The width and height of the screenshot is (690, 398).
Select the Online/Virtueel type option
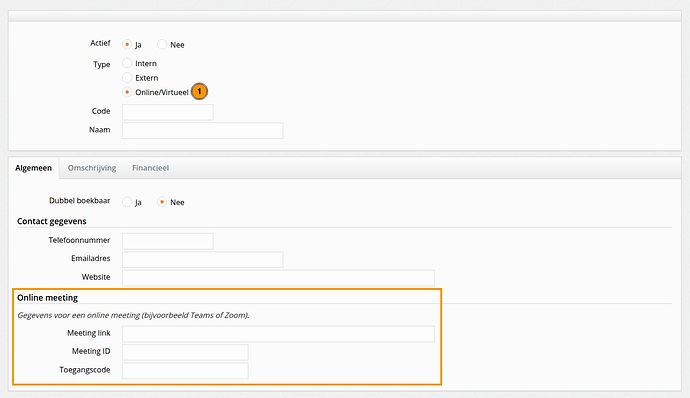[127, 92]
